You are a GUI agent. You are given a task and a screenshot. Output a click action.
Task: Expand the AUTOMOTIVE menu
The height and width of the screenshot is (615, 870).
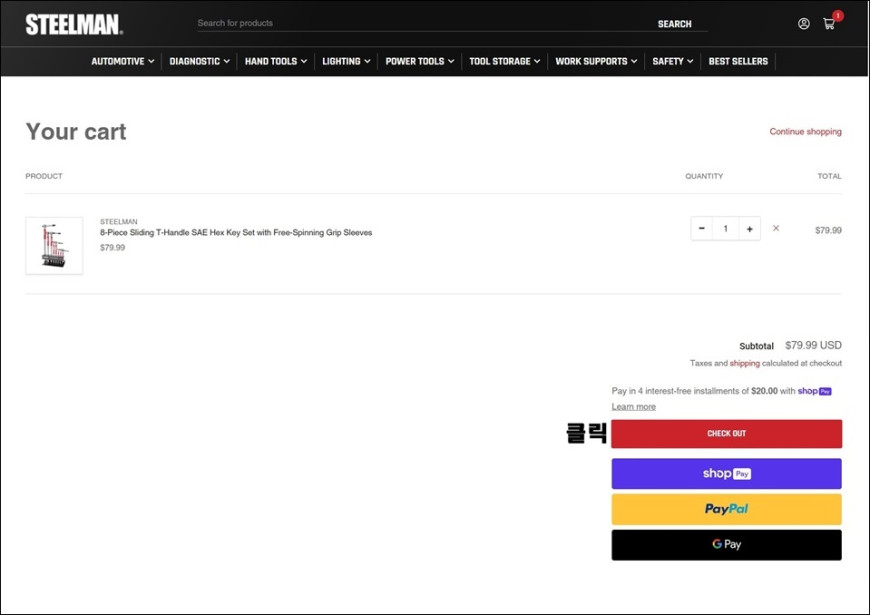point(123,61)
